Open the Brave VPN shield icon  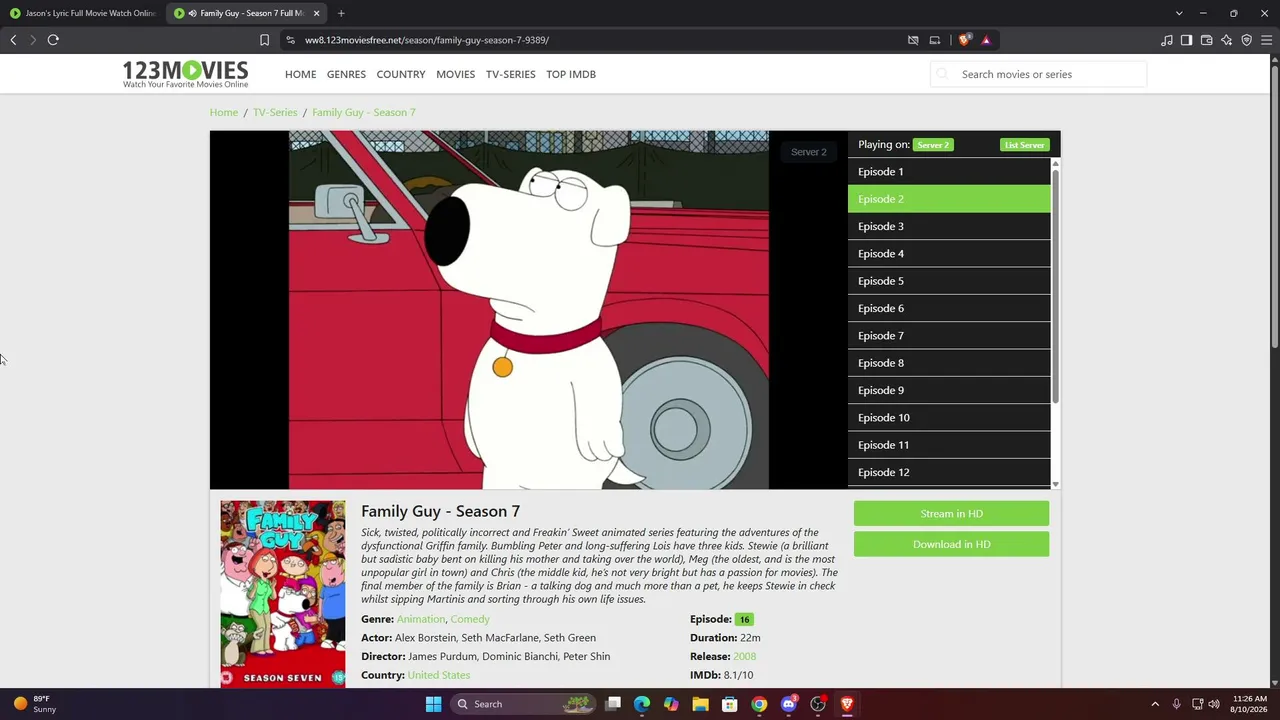pyautogui.click(x=1247, y=40)
